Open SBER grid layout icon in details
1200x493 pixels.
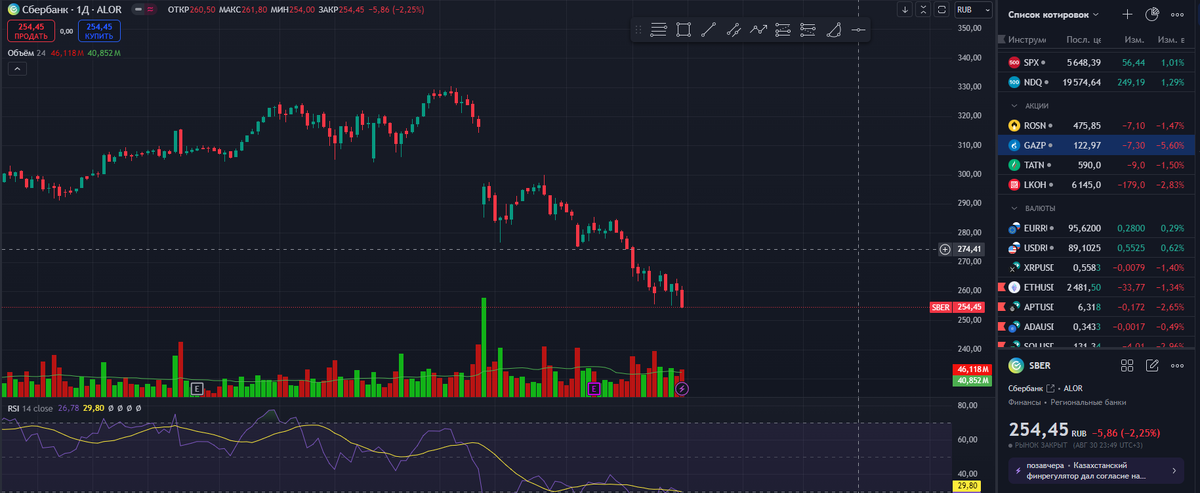pos(1127,366)
